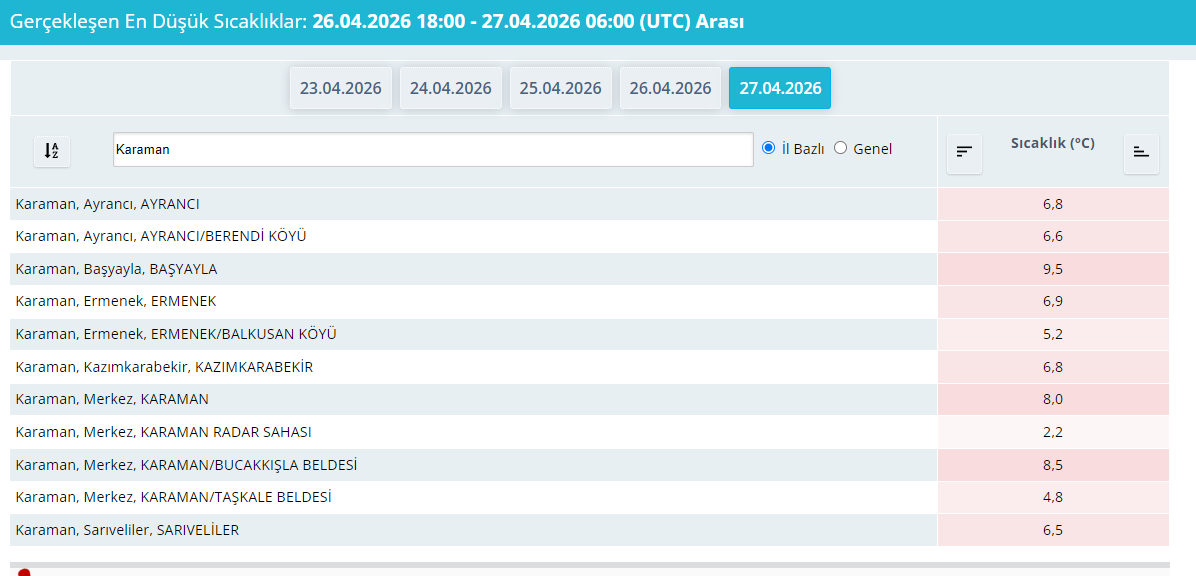
Task: Focus the search field containing Karaman
Action: [432, 150]
